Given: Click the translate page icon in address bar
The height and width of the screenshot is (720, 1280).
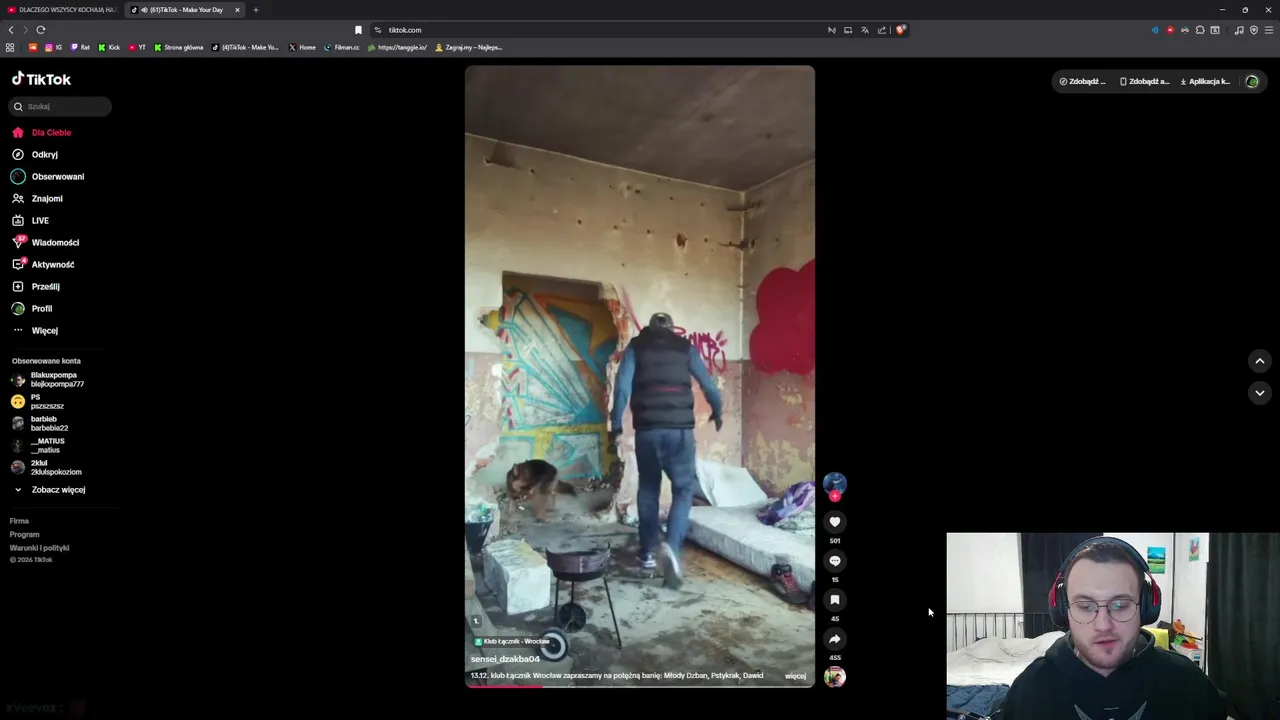Looking at the screenshot, I should click(x=865, y=30).
